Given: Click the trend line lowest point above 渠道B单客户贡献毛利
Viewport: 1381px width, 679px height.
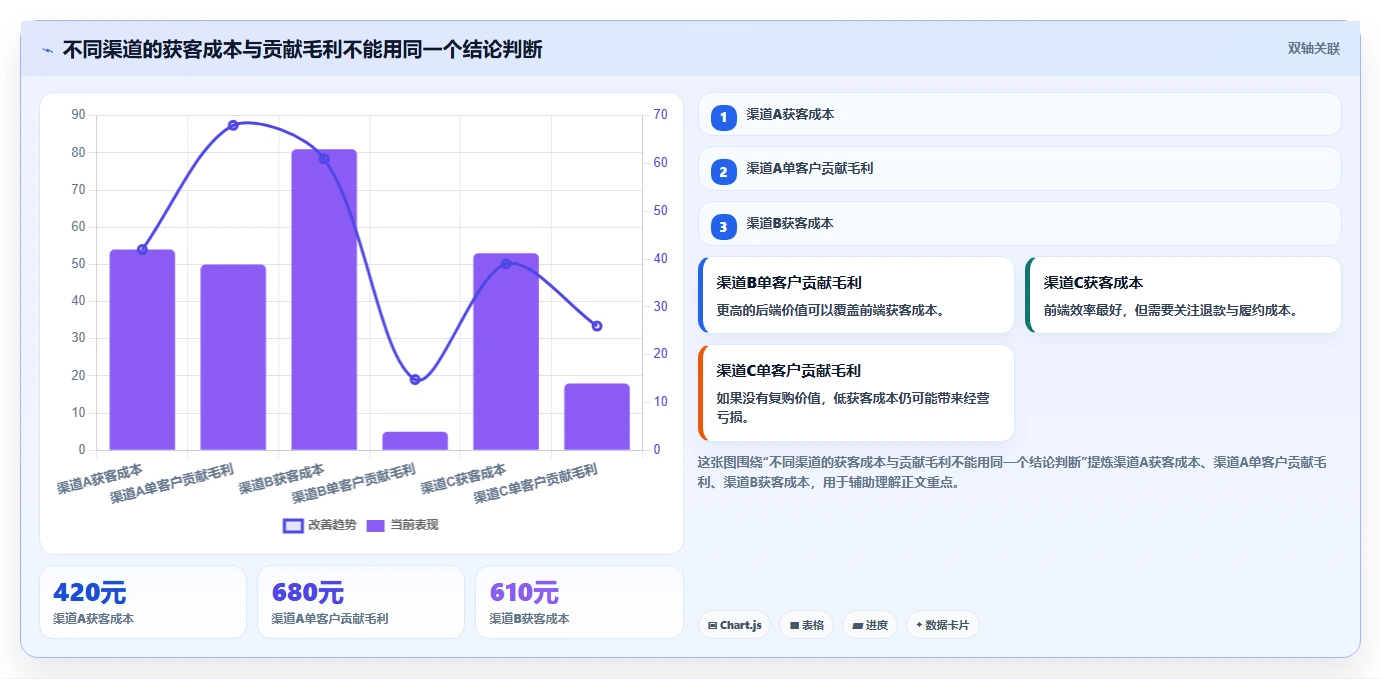Looking at the screenshot, I should [415, 379].
